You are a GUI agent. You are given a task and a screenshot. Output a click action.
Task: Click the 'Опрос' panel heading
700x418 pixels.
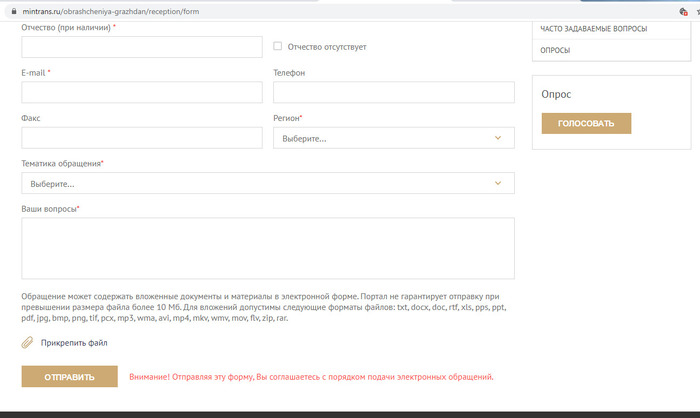point(555,94)
